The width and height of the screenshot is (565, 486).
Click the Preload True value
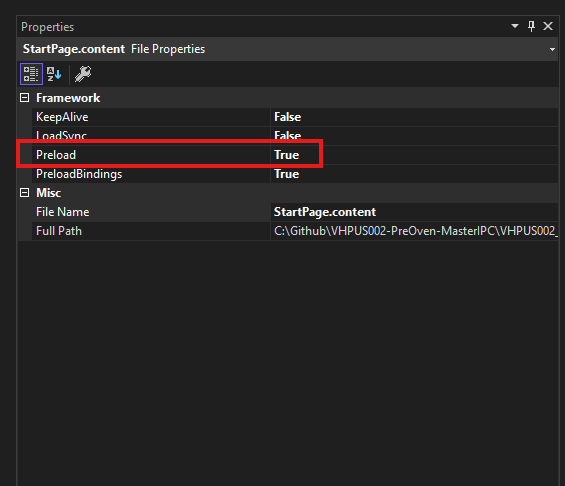286,155
